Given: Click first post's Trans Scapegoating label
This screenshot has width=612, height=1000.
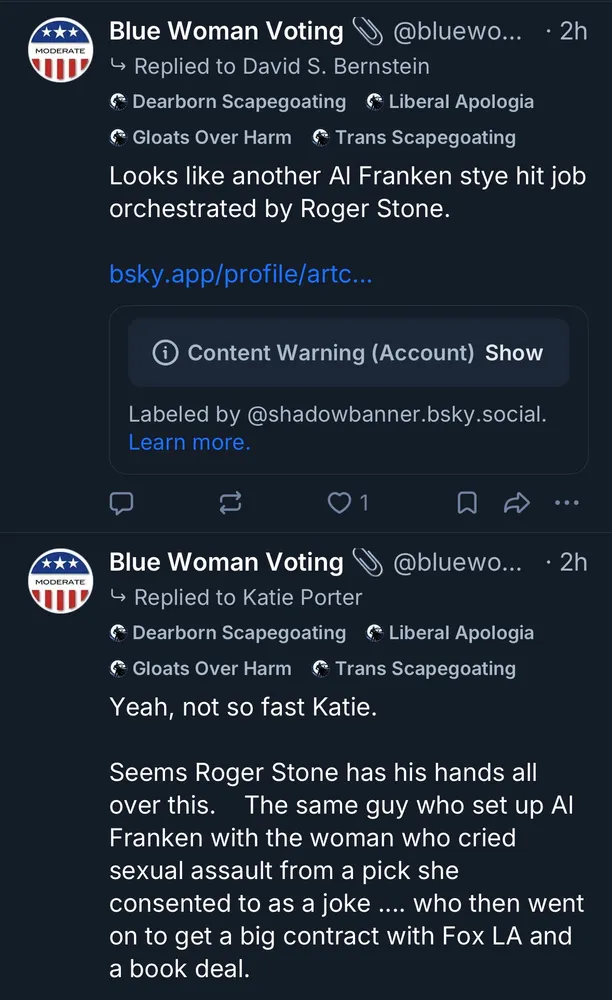Looking at the screenshot, I should click(414, 138).
